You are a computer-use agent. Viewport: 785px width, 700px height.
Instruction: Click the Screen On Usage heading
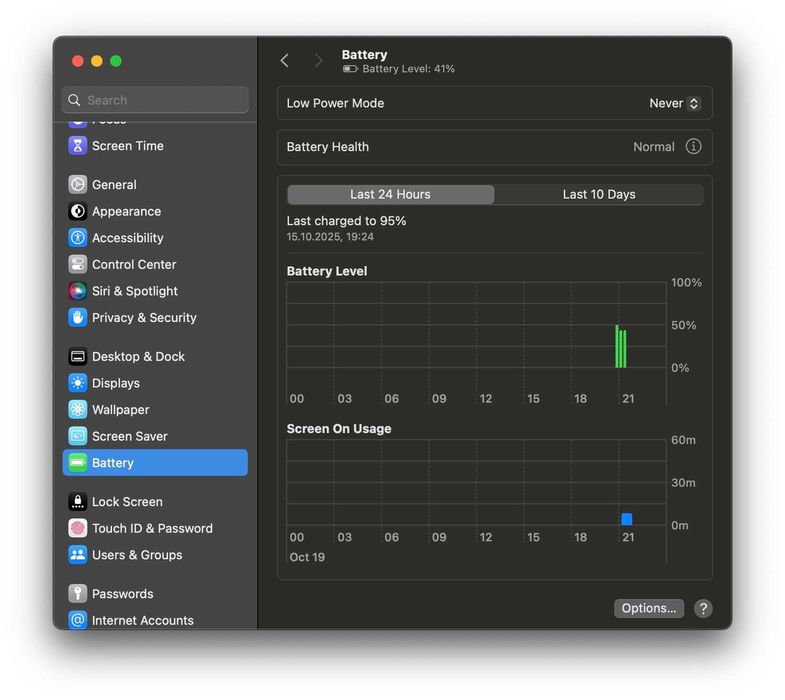pyautogui.click(x=339, y=429)
